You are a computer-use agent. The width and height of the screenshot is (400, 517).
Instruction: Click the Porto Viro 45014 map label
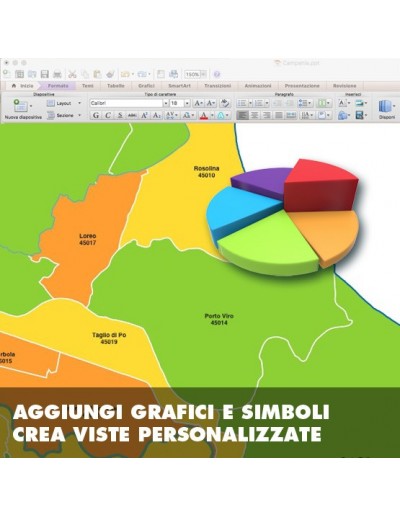tap(219, 319)
